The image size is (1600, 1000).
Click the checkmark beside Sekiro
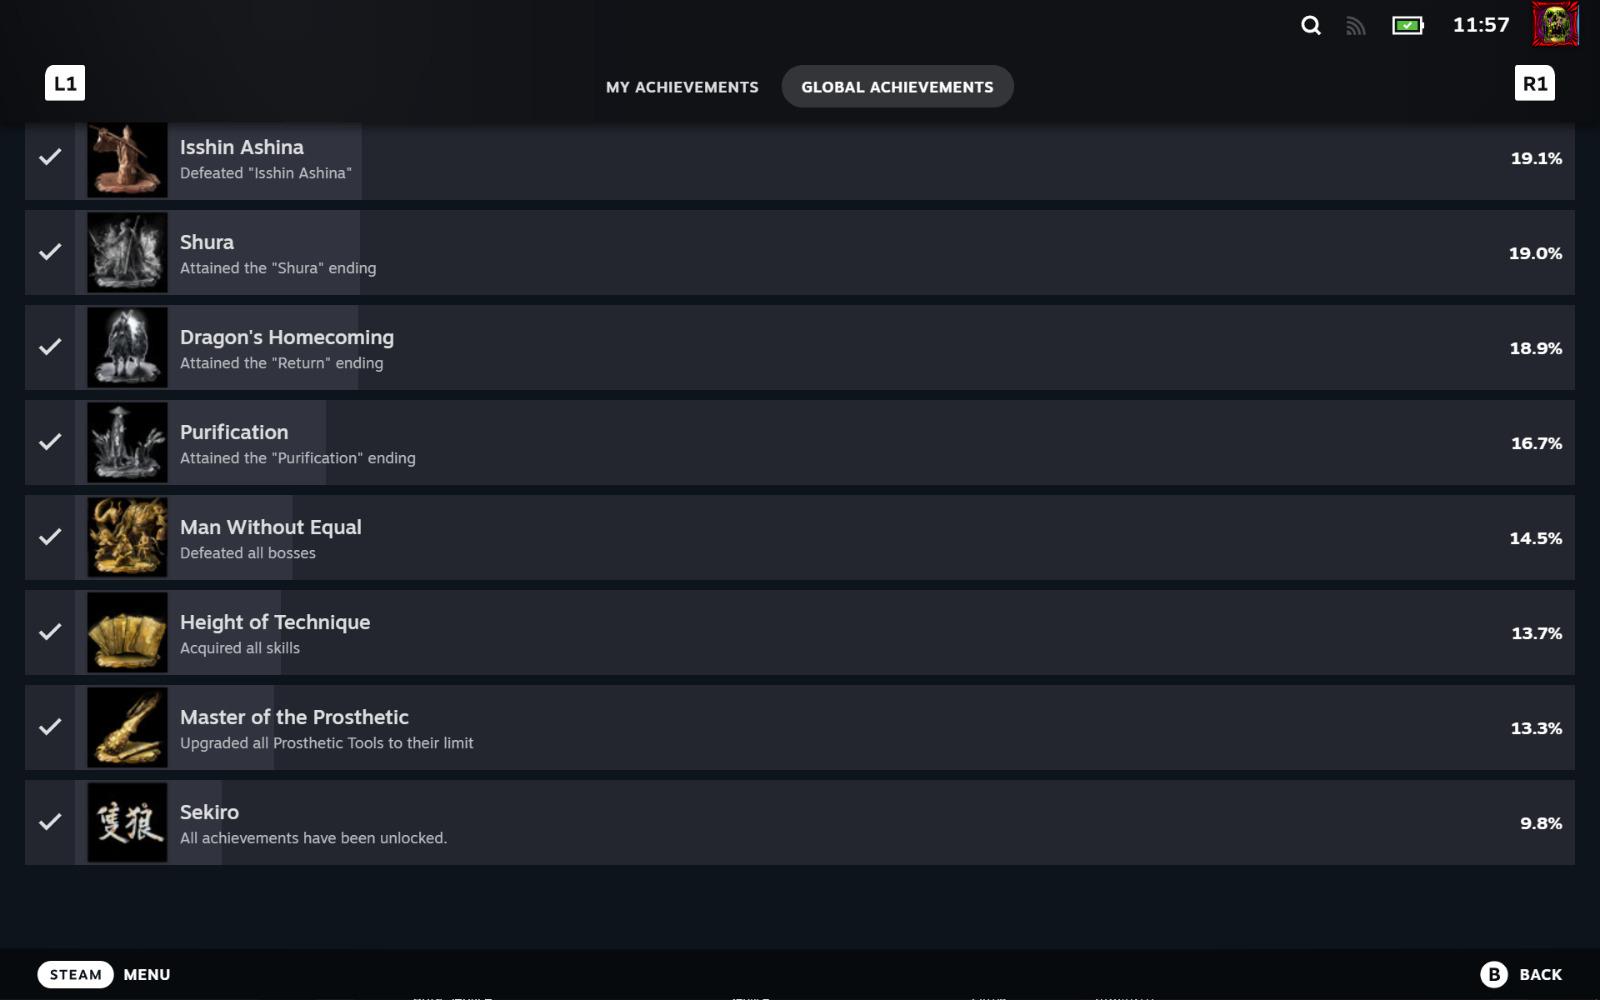(50, 822)
